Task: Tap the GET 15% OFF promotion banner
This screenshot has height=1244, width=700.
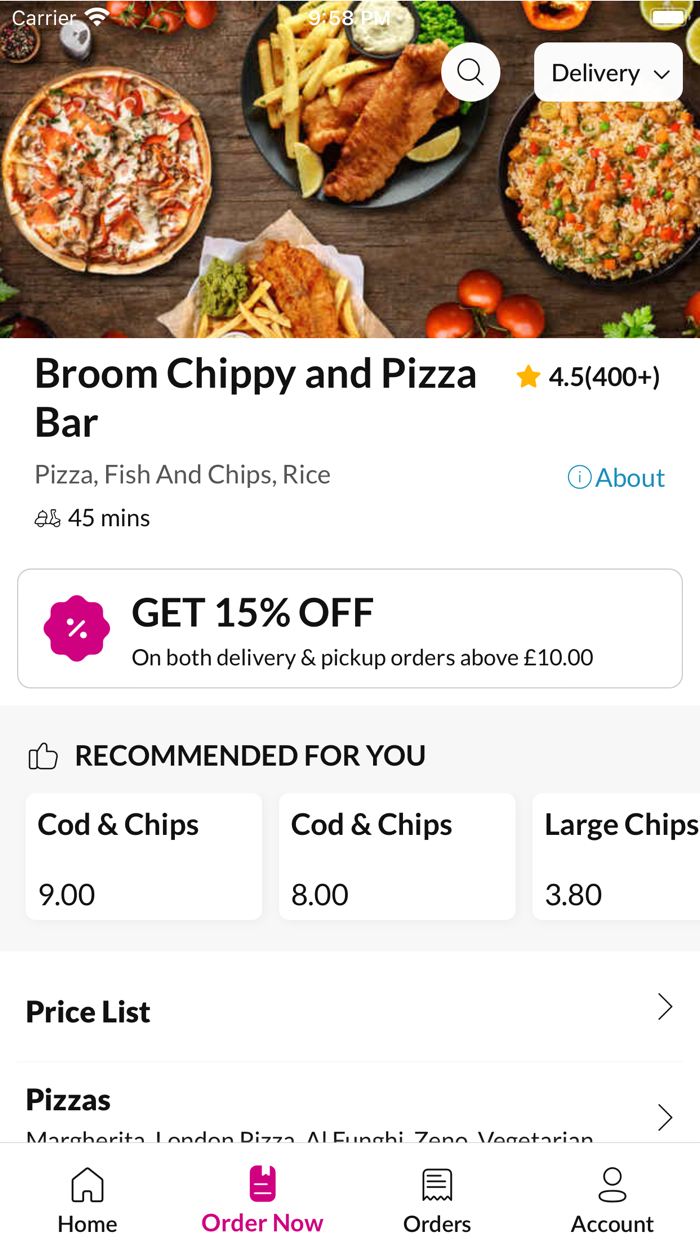Action: coord(349,628)
